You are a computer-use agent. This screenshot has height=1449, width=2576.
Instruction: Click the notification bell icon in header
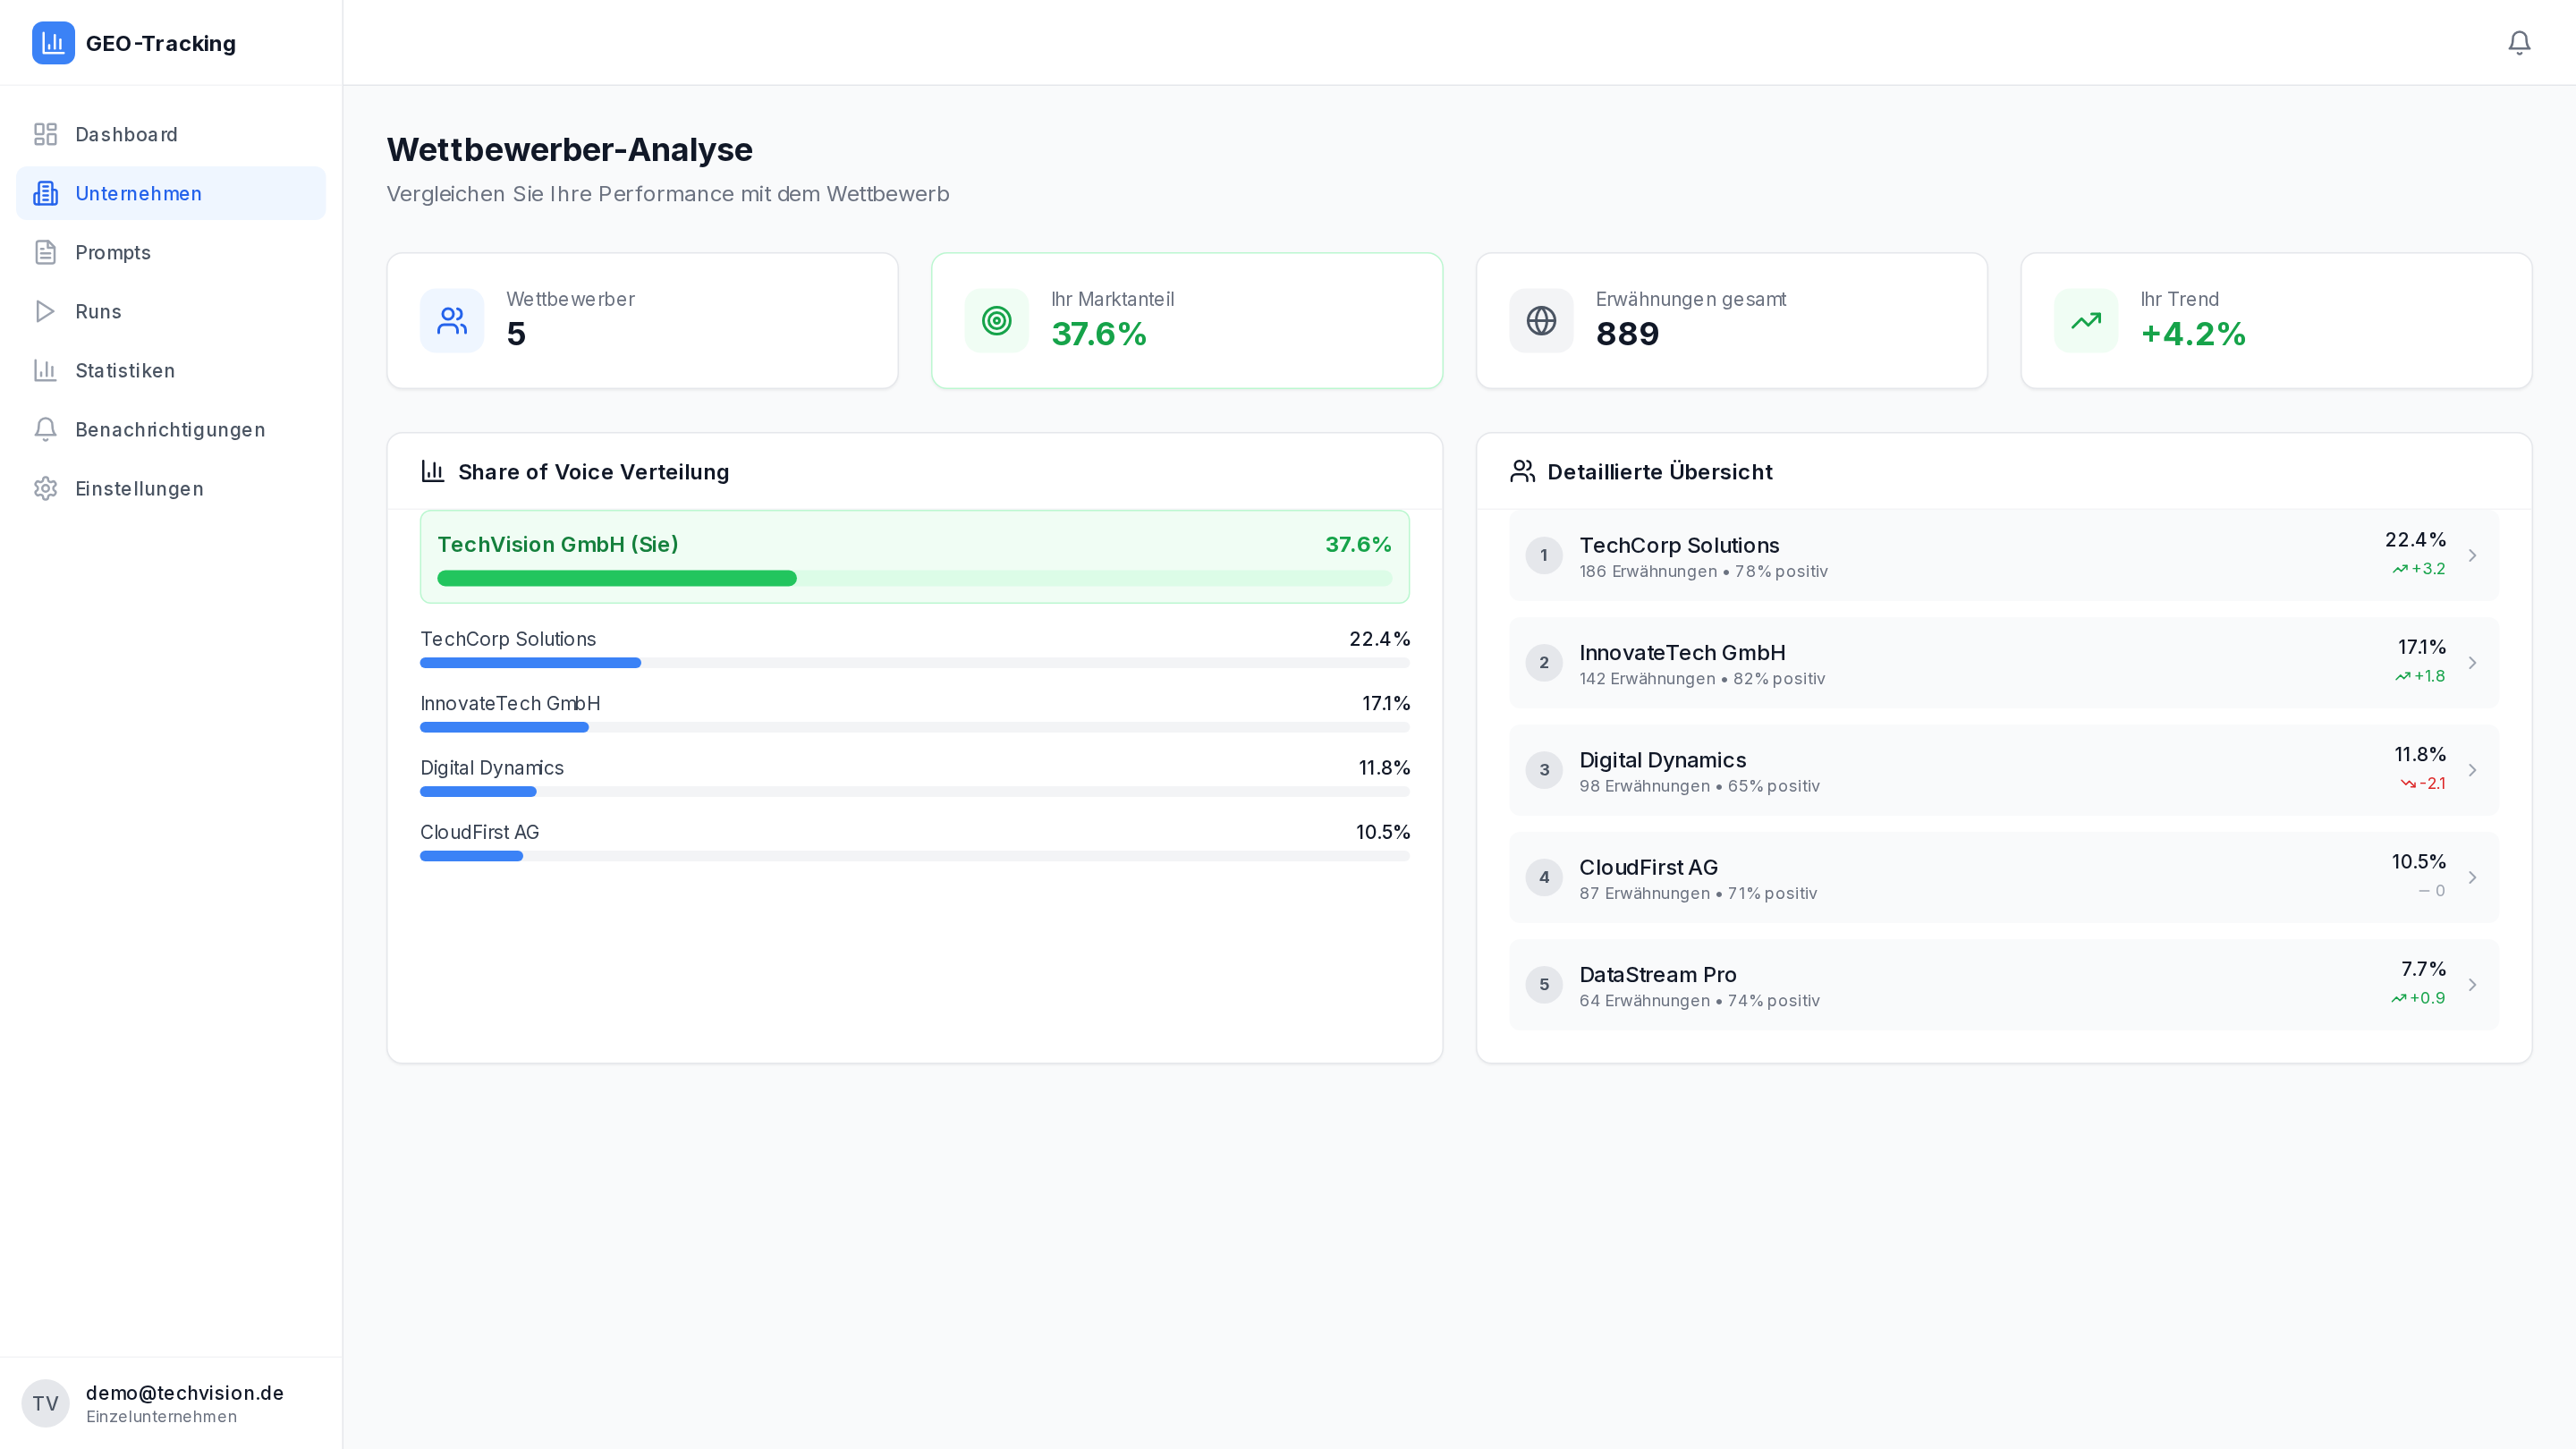(x=2519, y=42)
